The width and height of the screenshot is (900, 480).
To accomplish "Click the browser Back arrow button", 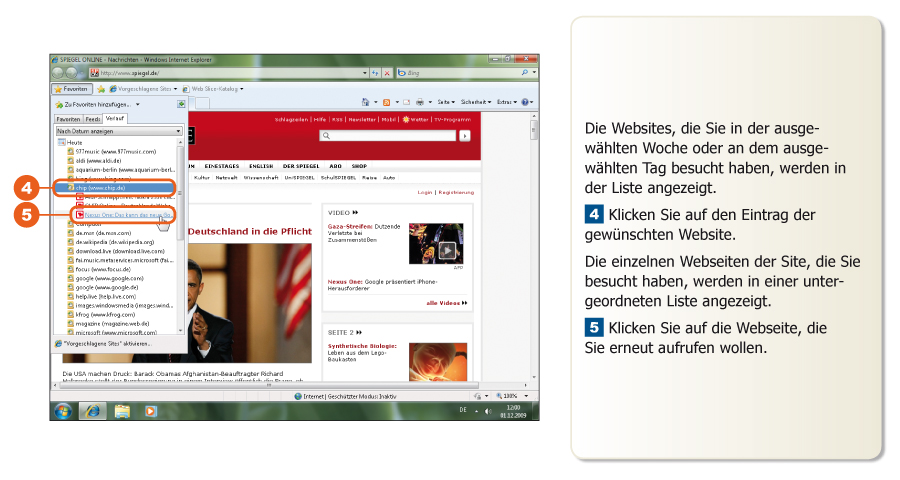I will click(59, 73).
